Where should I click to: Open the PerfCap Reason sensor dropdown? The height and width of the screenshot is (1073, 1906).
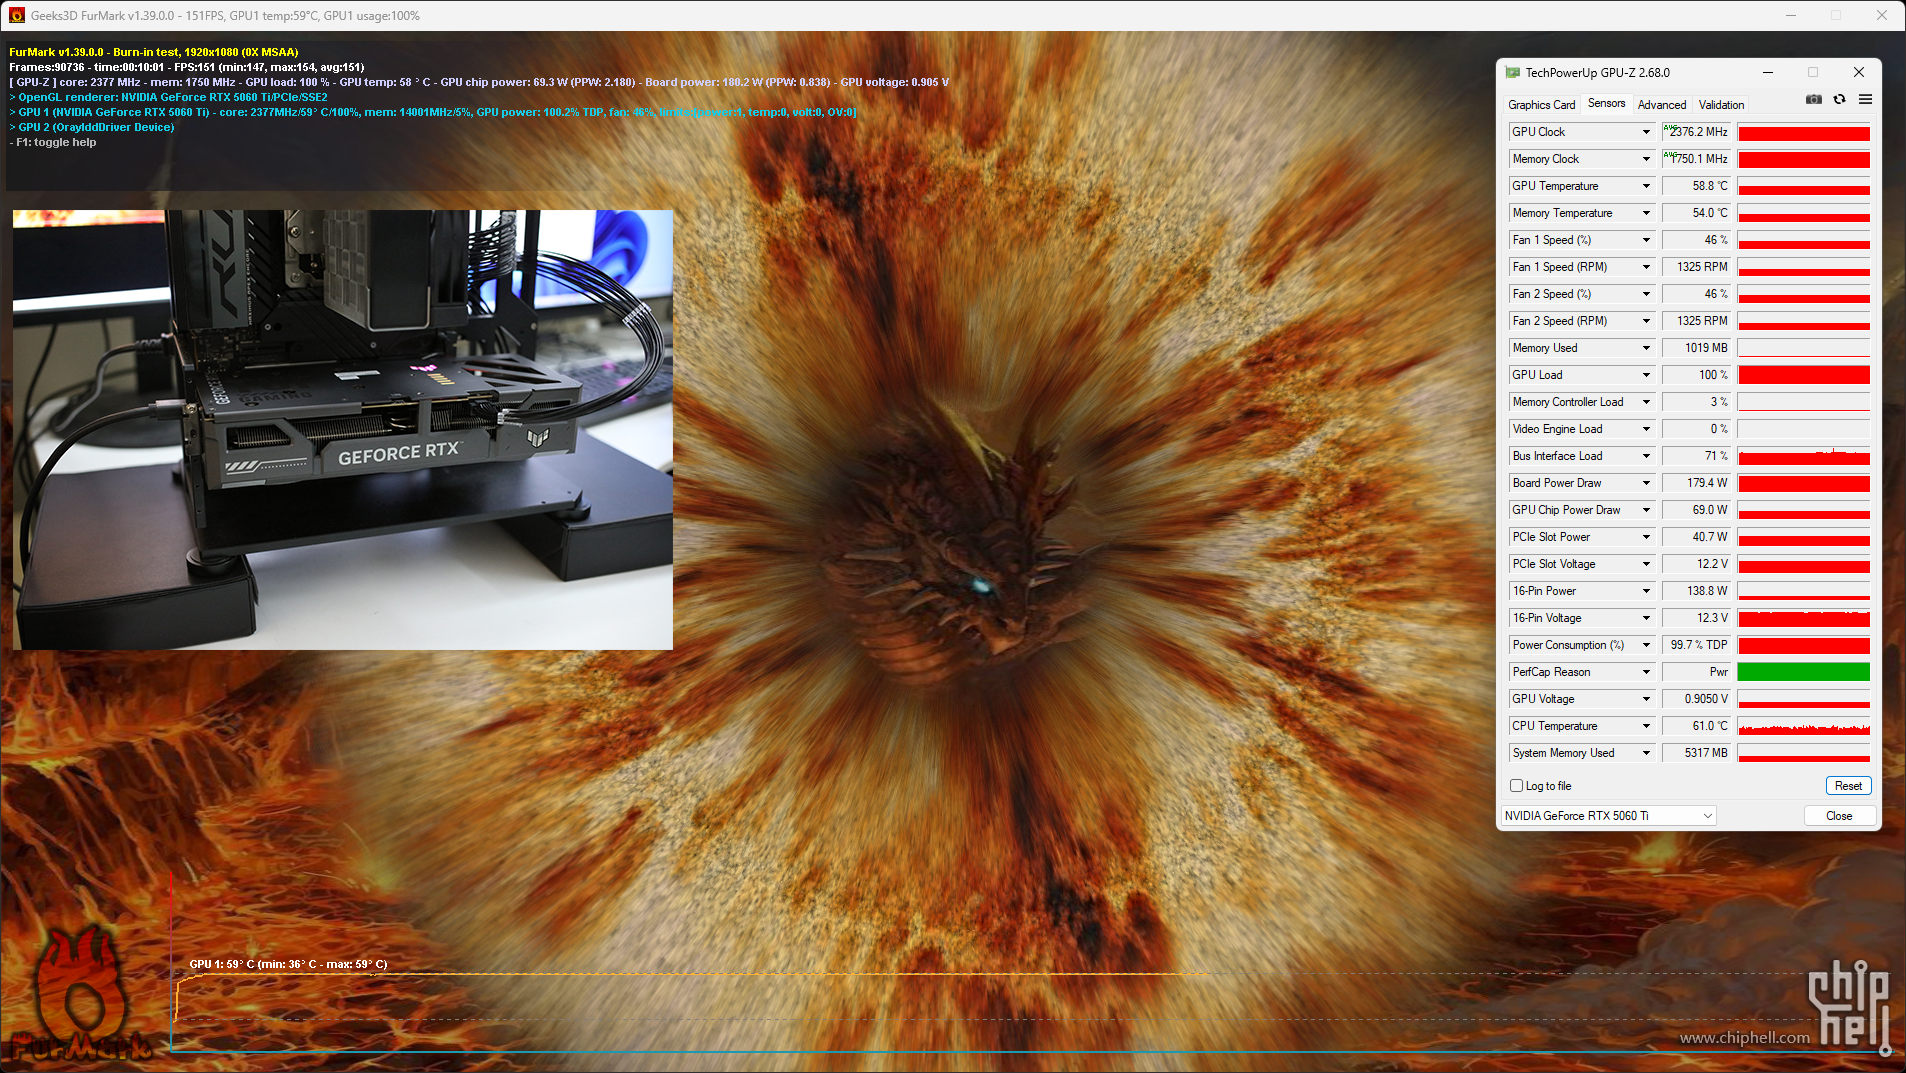pos(1646,672)
